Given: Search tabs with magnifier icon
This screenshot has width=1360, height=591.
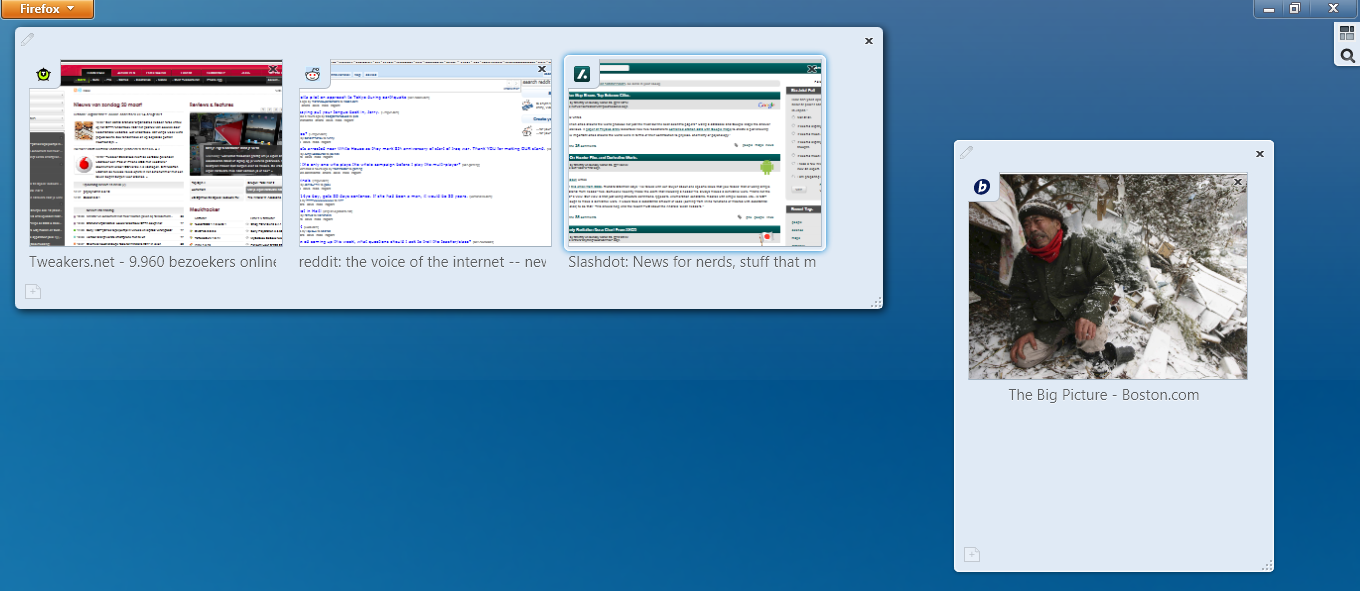Looking at the screenshot, I should pyautogui.click(x=1347, y=55).
